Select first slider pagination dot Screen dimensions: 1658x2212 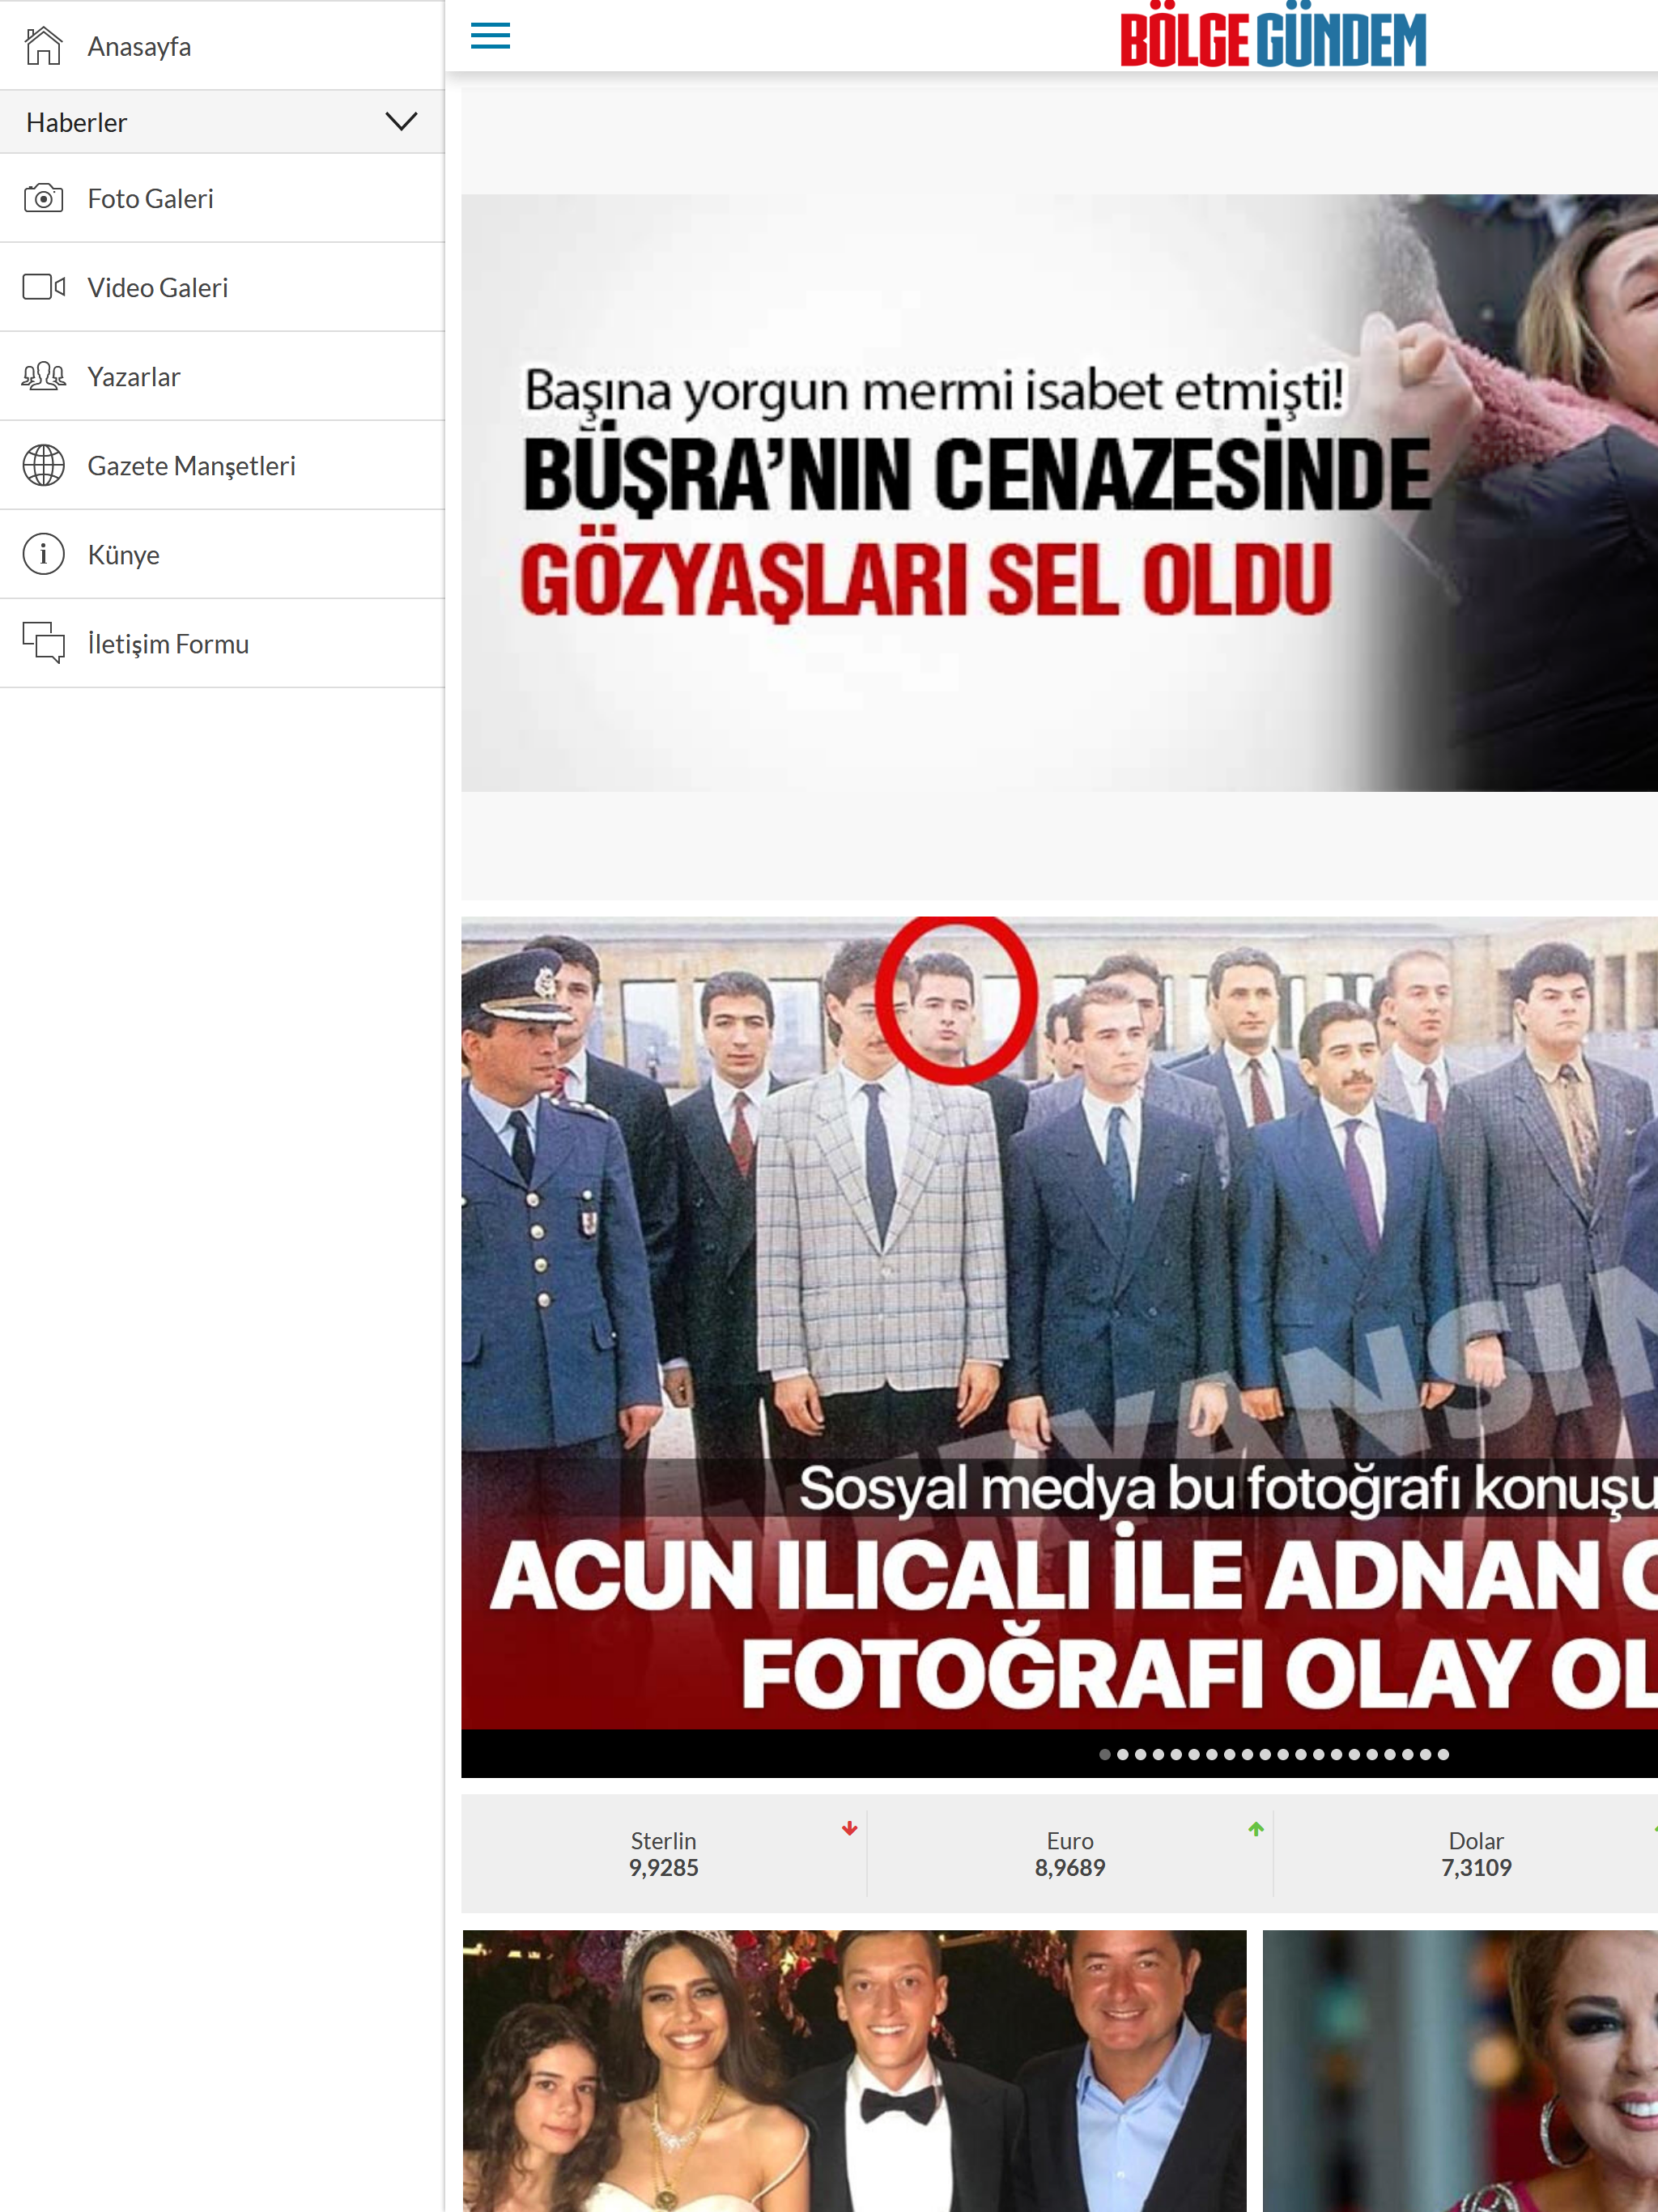(x=1104, y=1754)
